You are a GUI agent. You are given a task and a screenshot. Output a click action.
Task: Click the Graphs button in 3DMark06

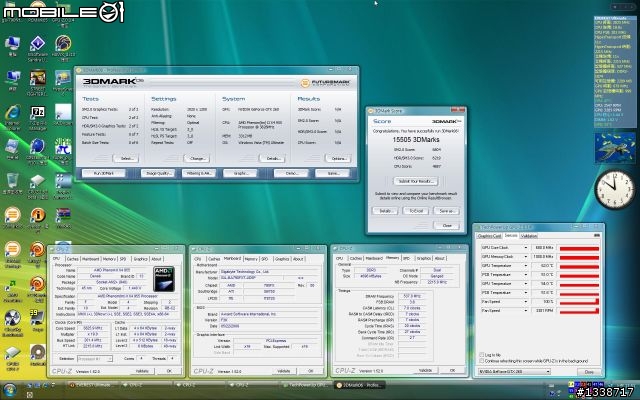240,173
